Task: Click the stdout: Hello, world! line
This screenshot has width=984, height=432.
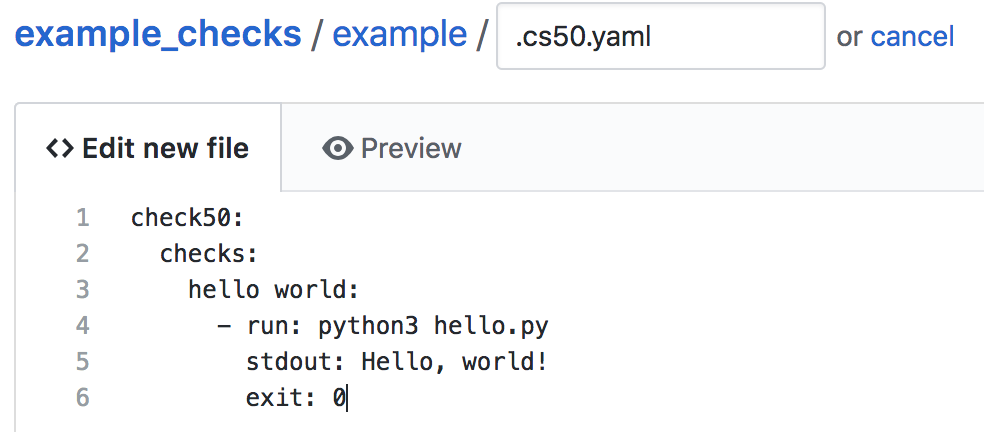Action: [x=396, y=362]
